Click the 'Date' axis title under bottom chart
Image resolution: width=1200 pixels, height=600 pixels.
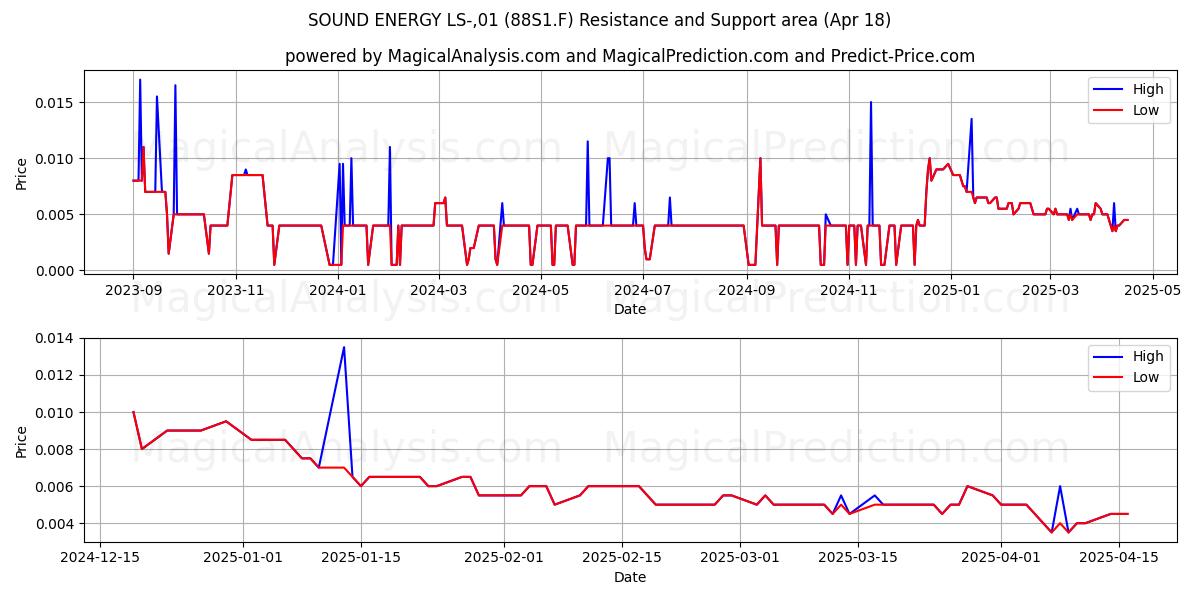click(630, 577)
